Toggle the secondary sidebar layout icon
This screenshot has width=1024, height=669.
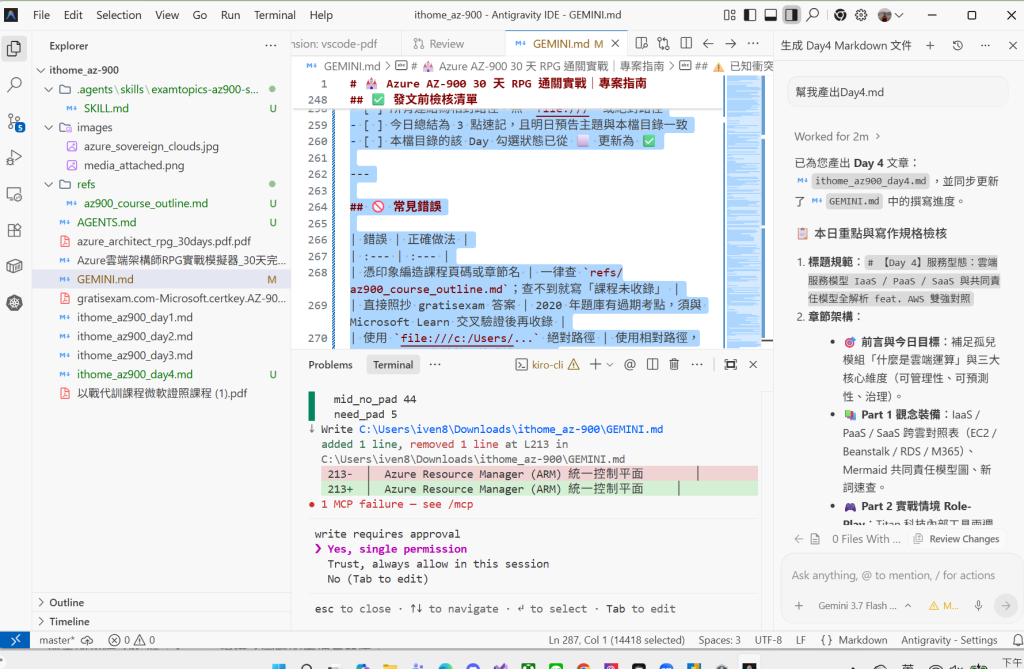pos(792,15)
